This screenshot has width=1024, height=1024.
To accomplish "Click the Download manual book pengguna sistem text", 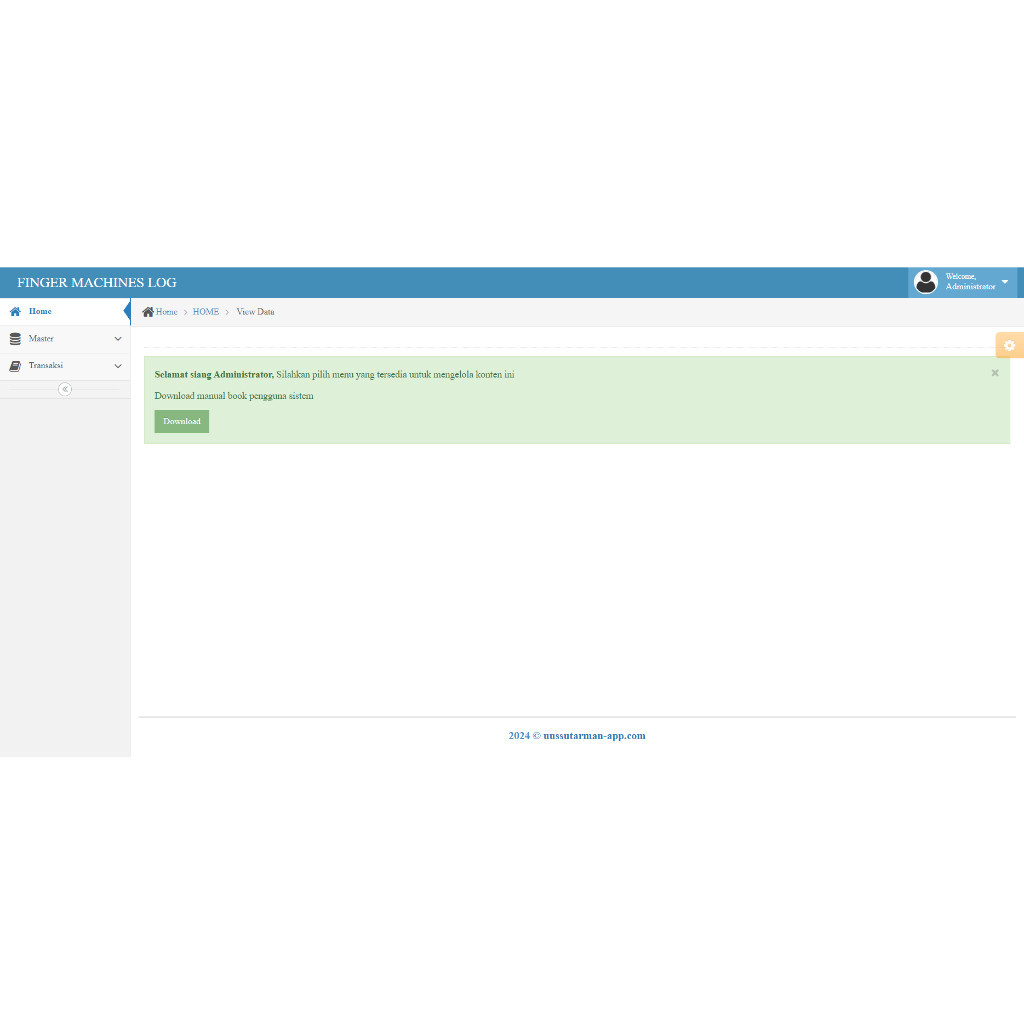I will [x=234, y=396].
